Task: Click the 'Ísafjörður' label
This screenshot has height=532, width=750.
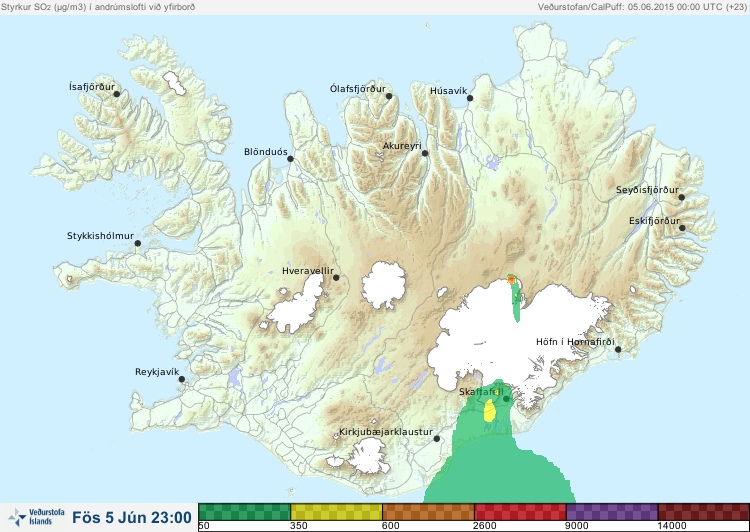Action: (92, 87)
